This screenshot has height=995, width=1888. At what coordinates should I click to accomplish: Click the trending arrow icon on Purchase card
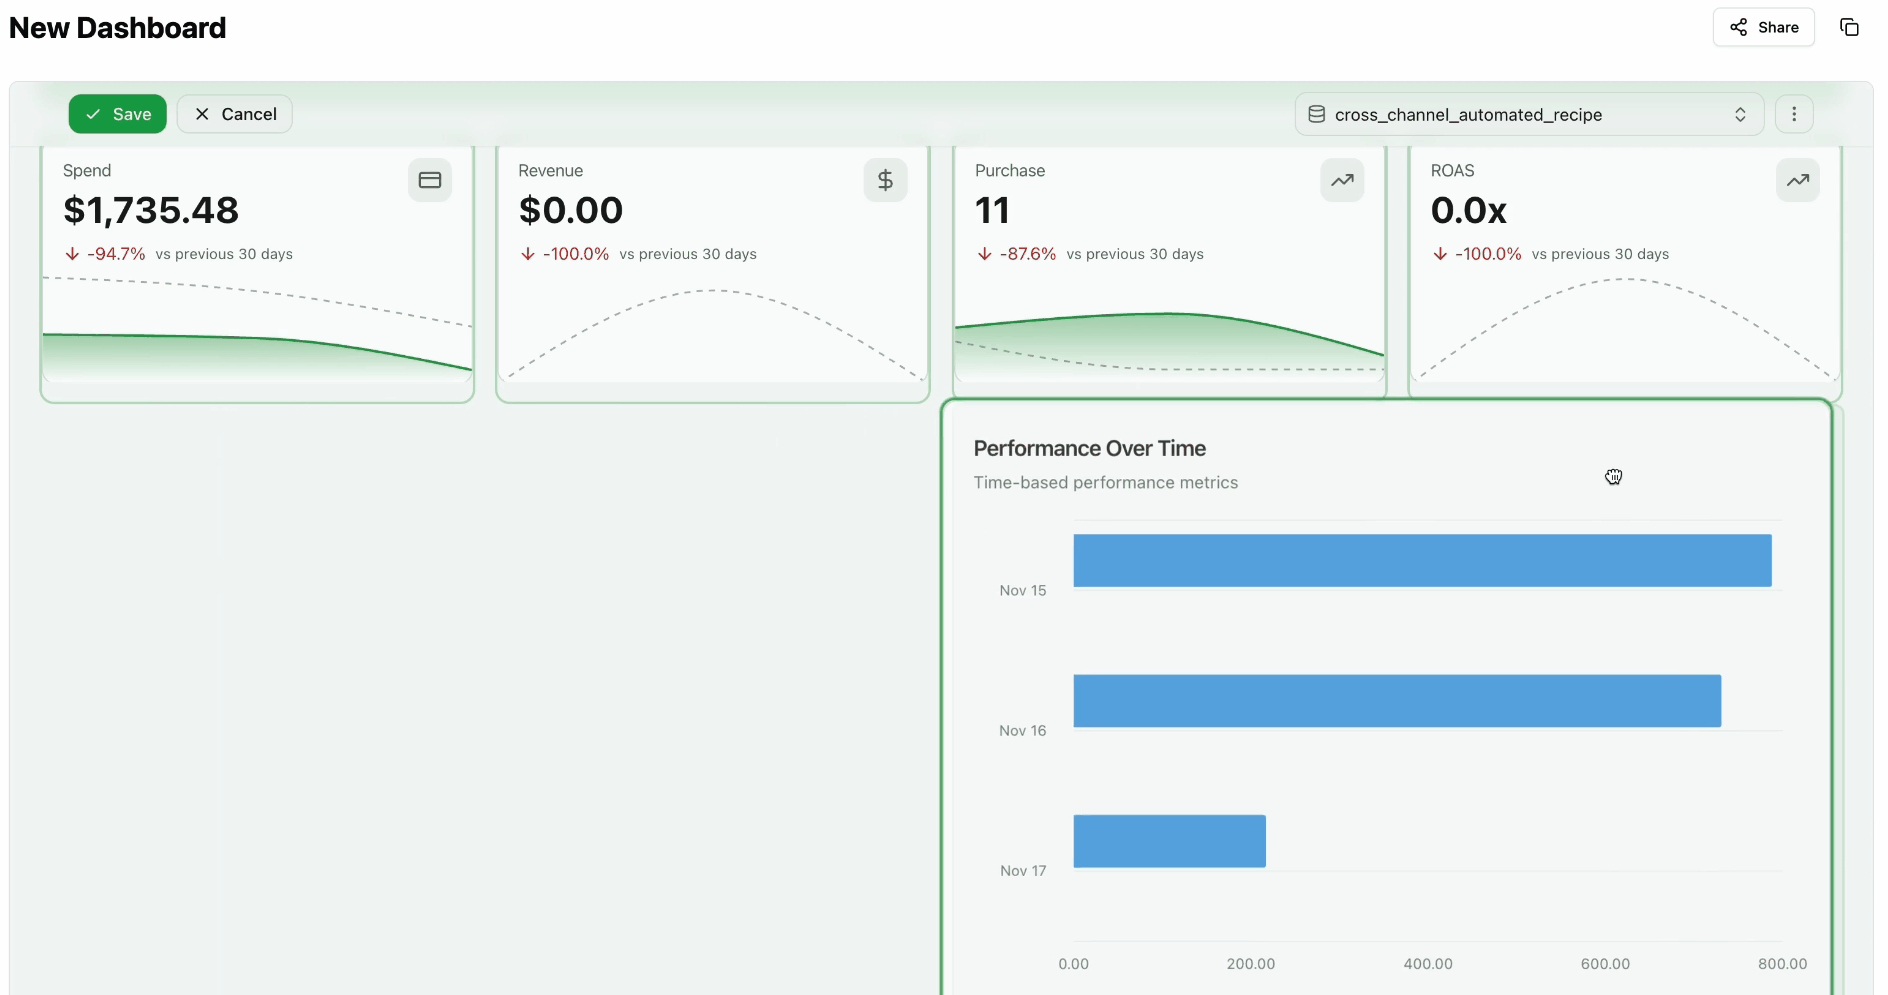[1342, 180]
